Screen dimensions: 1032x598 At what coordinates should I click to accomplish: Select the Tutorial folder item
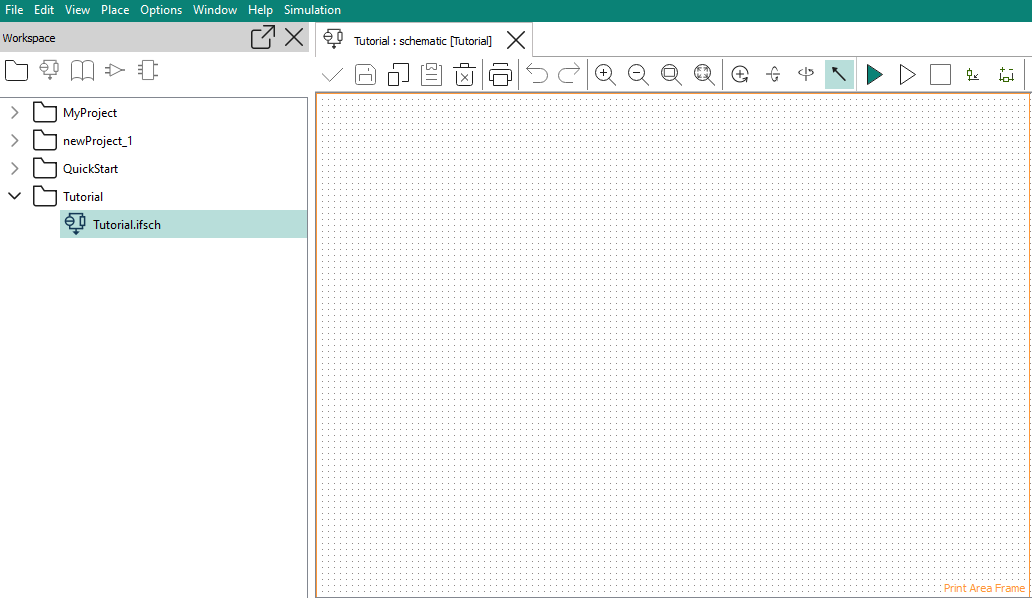pyautogui.click(x=83, y=197)
